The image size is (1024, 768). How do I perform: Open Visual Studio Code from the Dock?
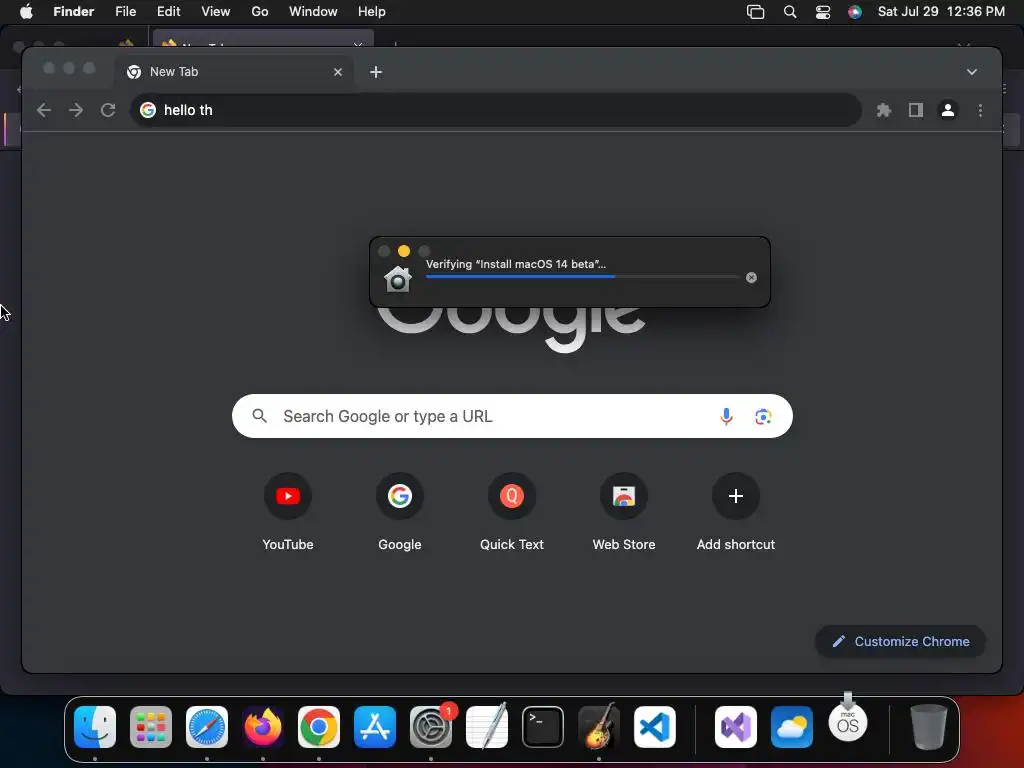[655, 726]
